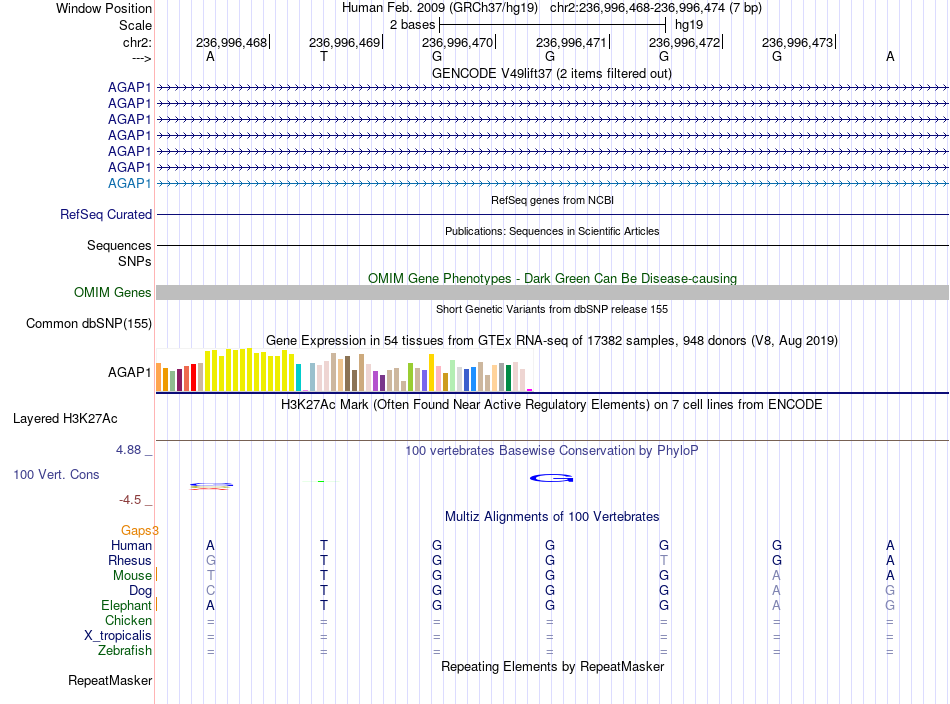Click the orange Gaps label
950x704 pixels.
pyautogui.click(x=138, y=531)
